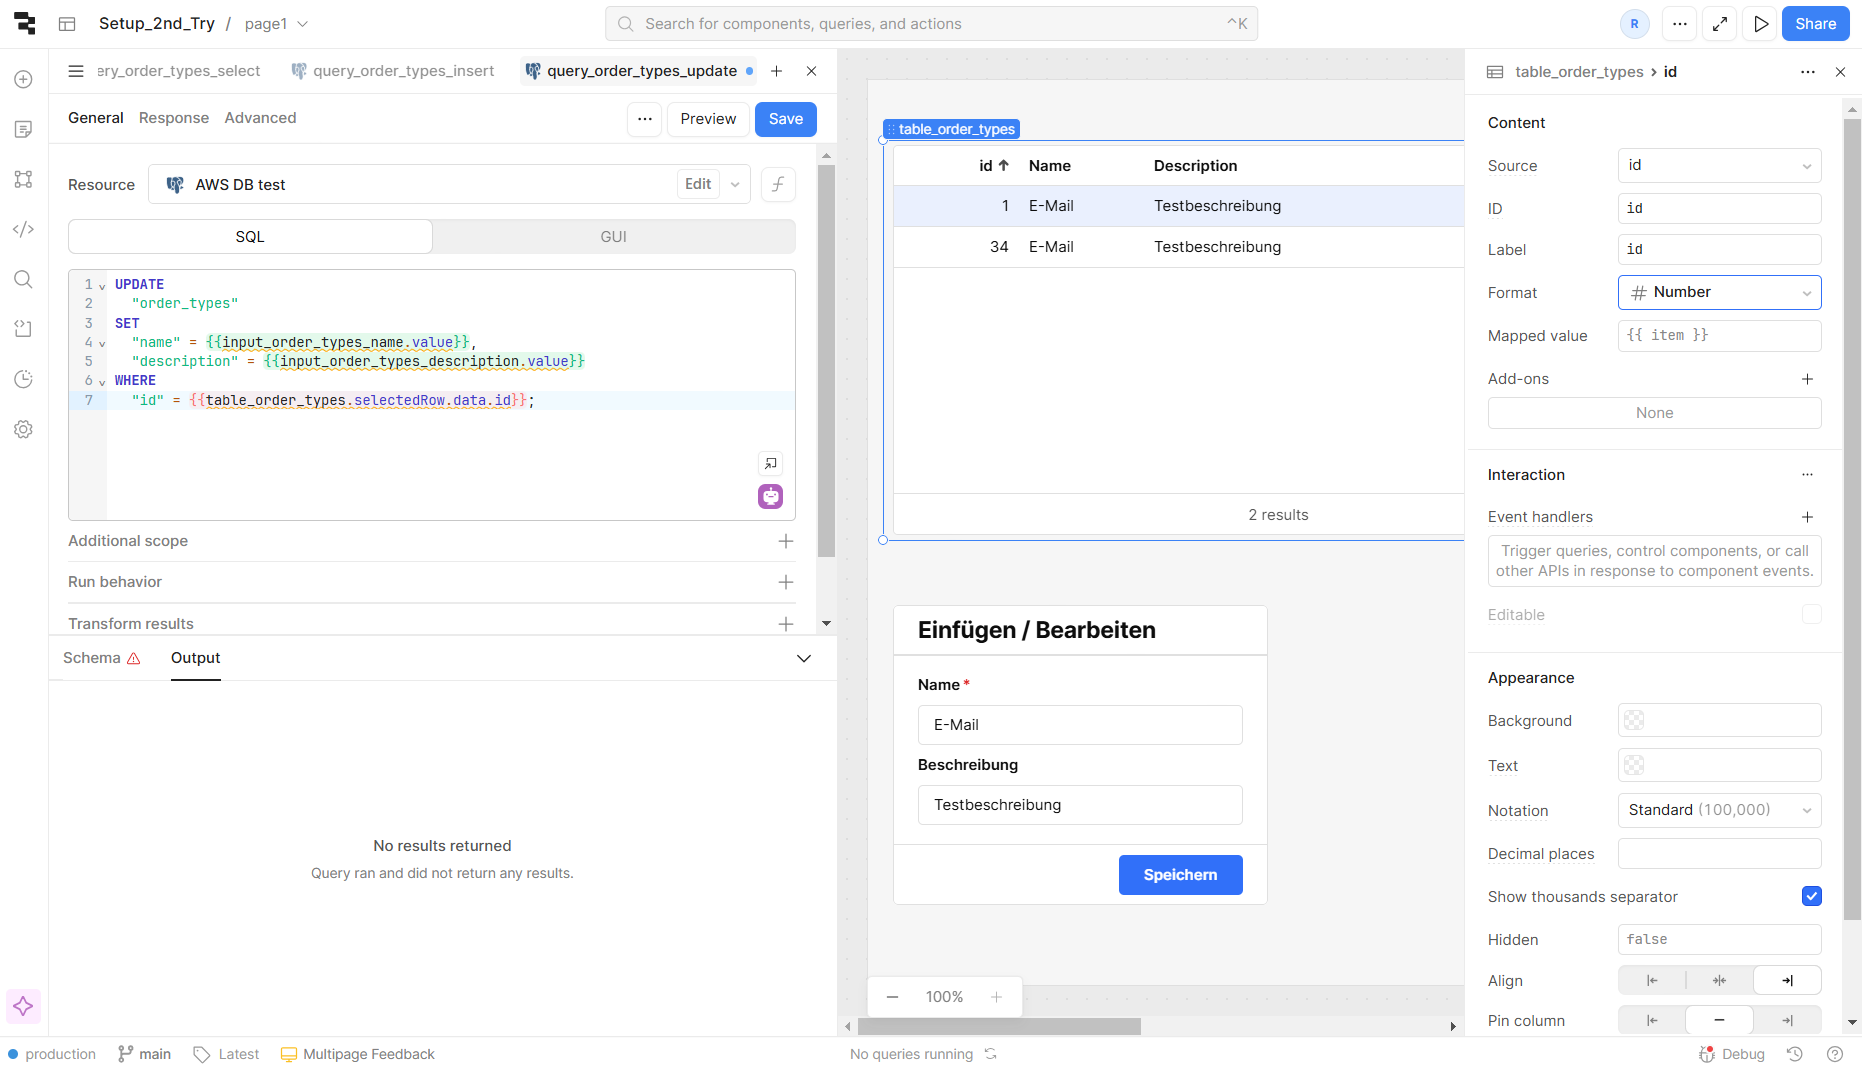The width and height of the screenshot is (1862, 1065).
Task: Click the blue Save button
Action: coord(785,119)
